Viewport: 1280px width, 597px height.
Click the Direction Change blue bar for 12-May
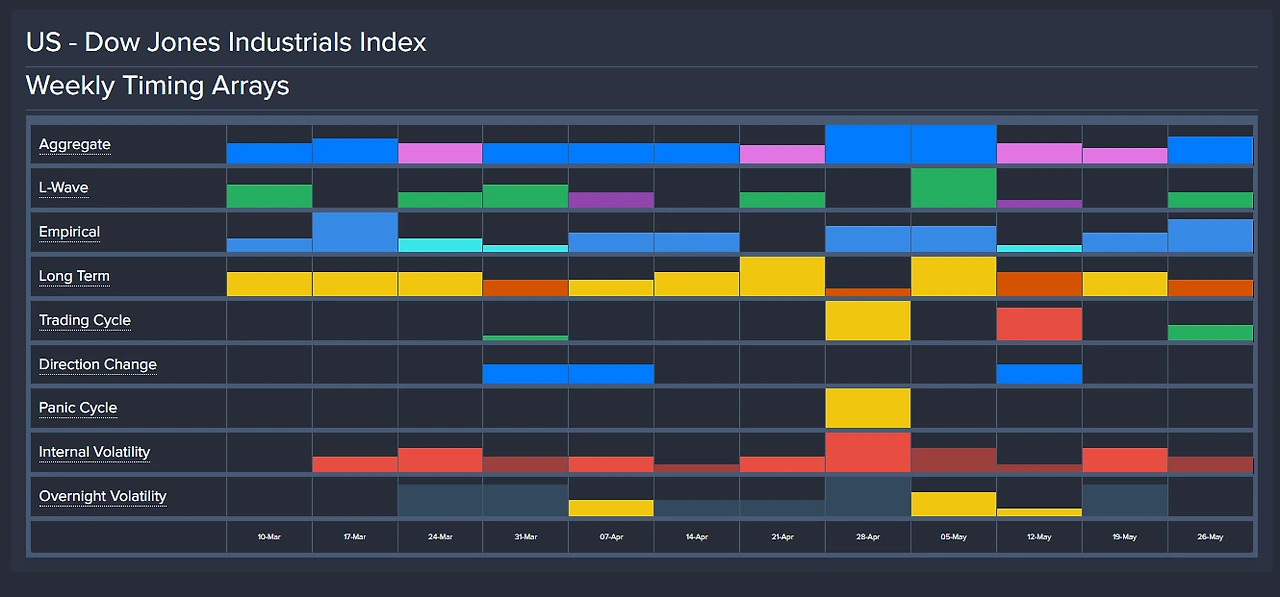(1039, 374)
